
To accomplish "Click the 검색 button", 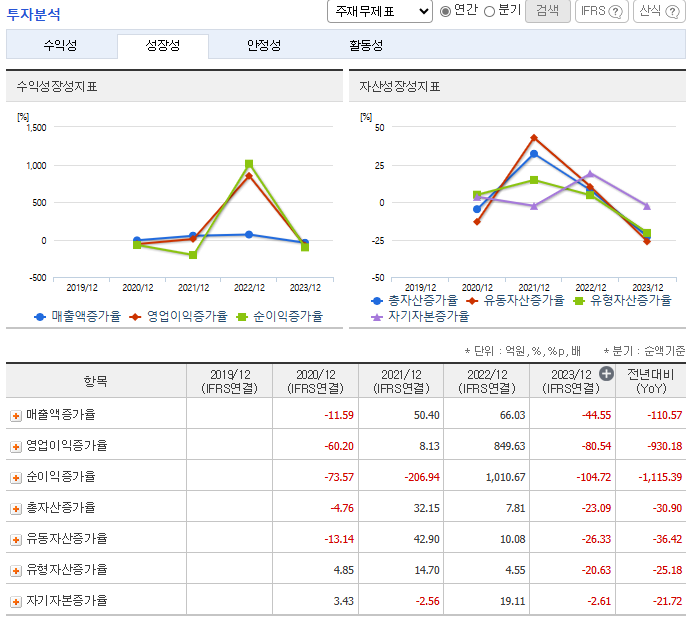I will [548, 10].
